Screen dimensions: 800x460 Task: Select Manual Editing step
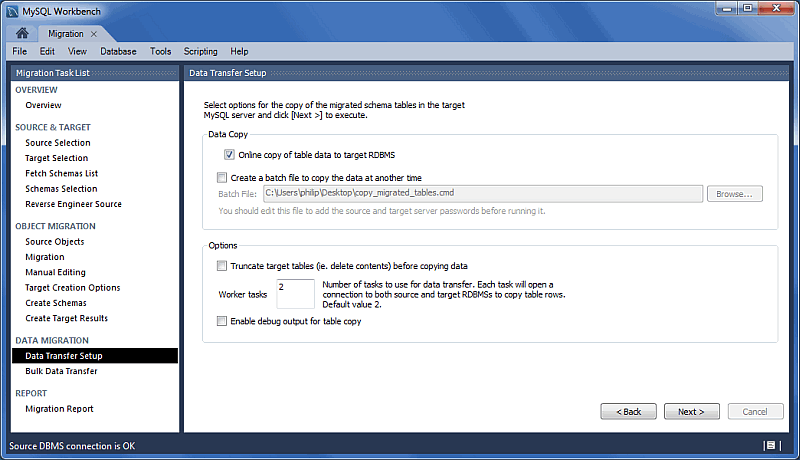(56, 272)
